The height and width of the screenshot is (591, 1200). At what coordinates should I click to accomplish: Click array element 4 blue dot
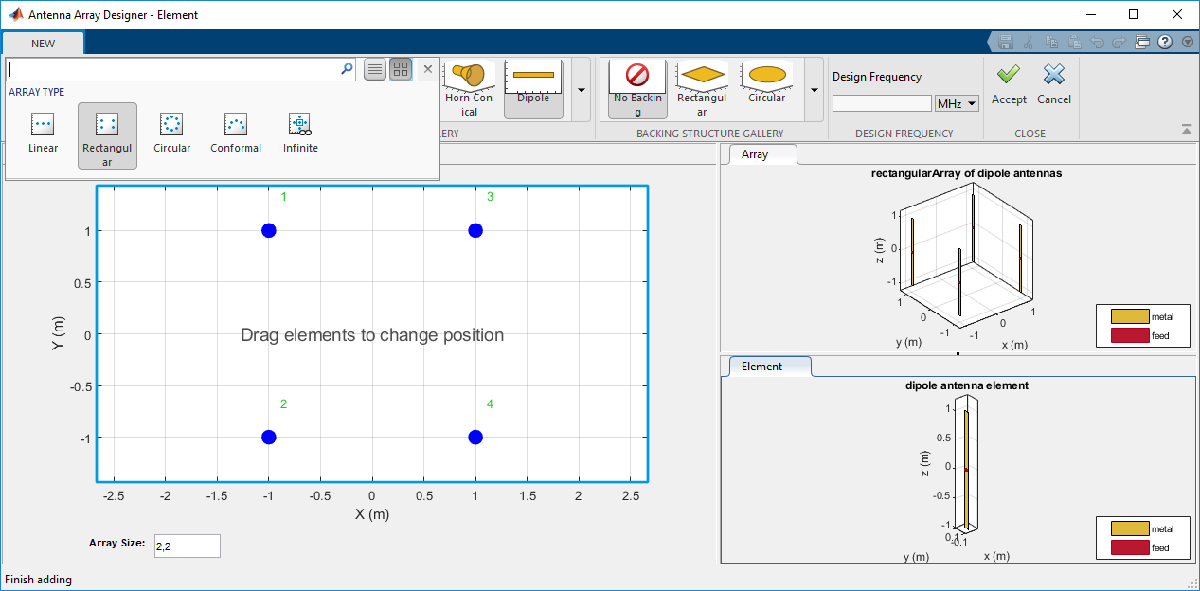(475, 437)
